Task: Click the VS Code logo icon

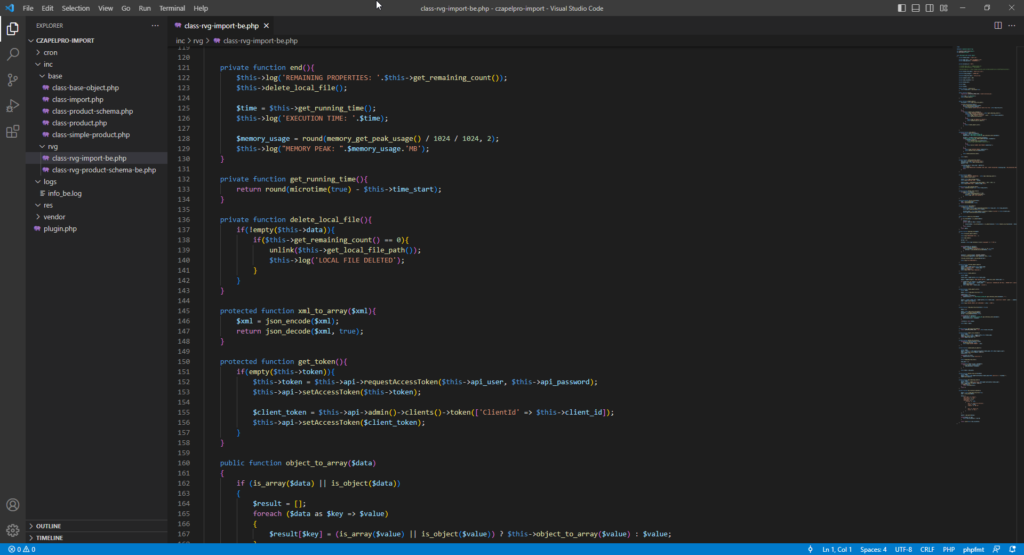Action: coord(9,8)
